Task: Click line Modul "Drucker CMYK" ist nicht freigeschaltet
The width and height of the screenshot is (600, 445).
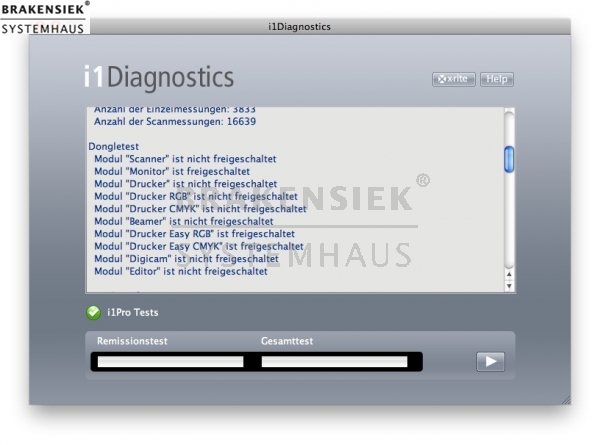Action: coord(201,209)
